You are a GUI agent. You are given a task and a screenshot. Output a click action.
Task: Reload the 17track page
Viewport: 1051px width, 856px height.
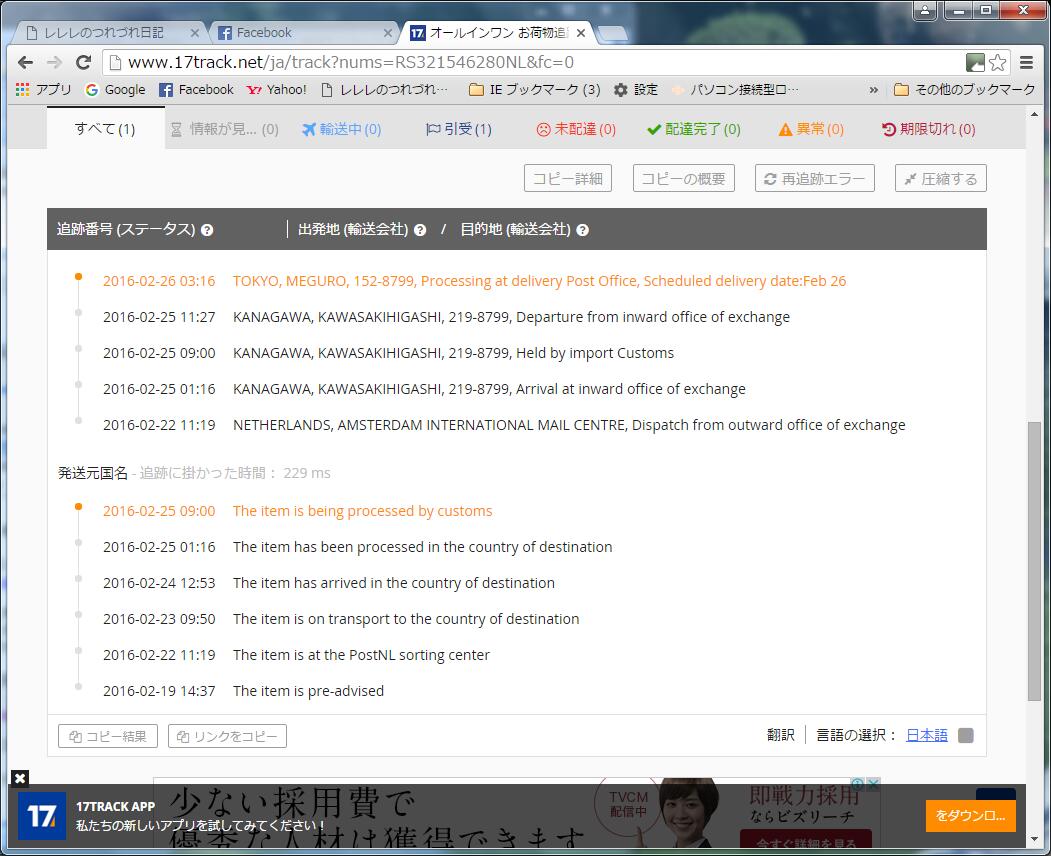pyautogui.click(x=83, y=62)
